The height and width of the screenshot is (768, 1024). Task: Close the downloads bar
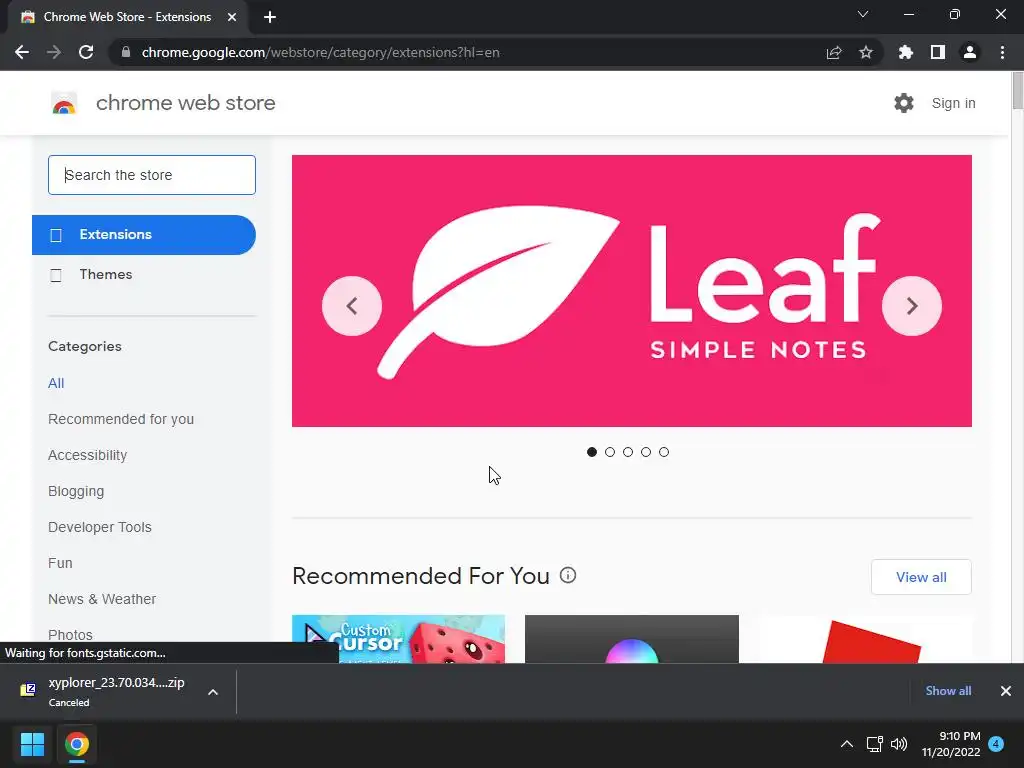coord(1006,691)
